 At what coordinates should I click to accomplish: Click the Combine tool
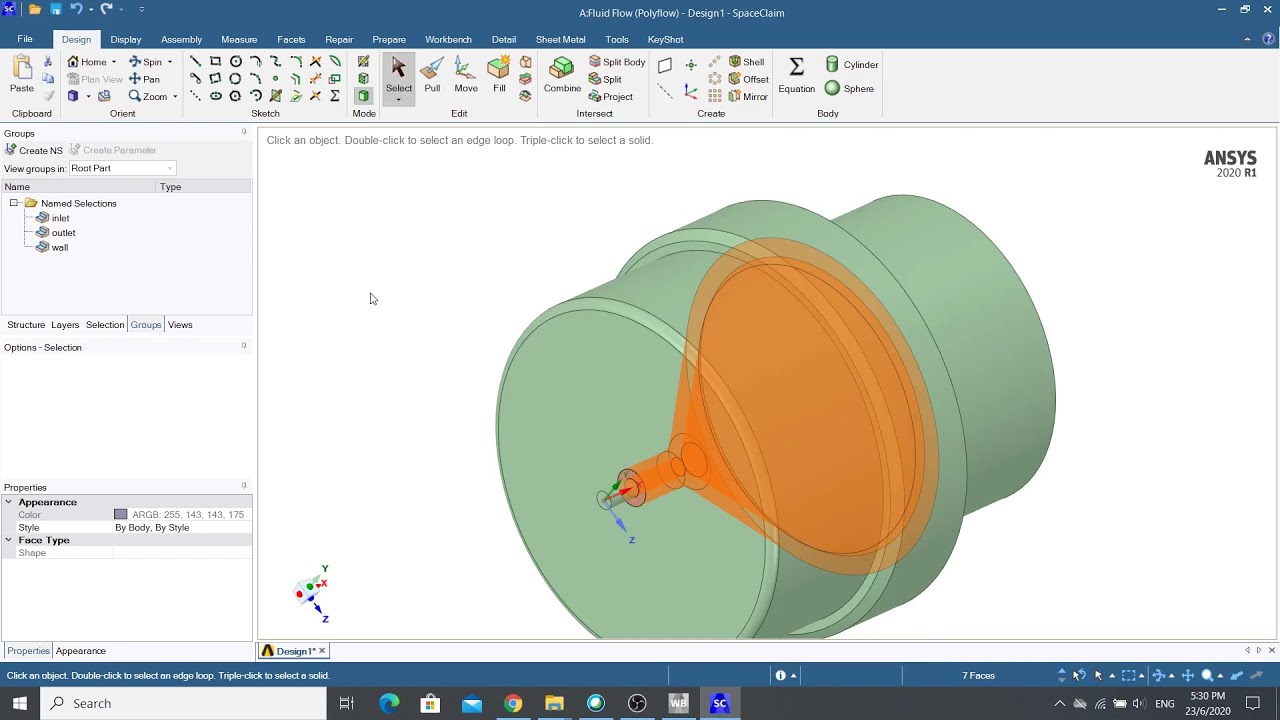pos(562,75)
